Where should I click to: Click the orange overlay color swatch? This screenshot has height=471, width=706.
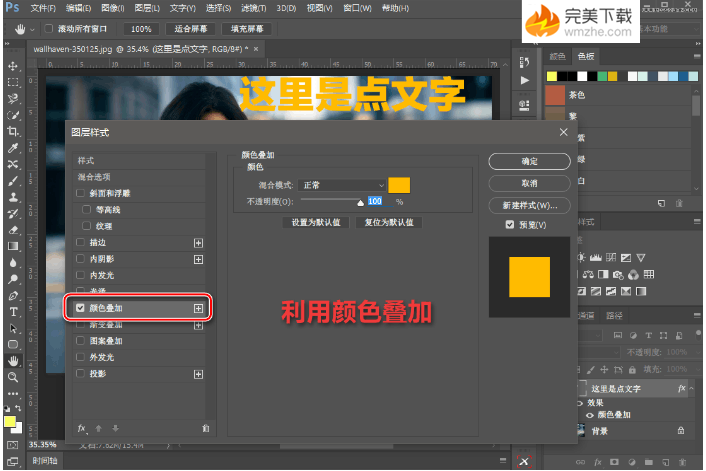pyautogui.click(x=399, y=185)
